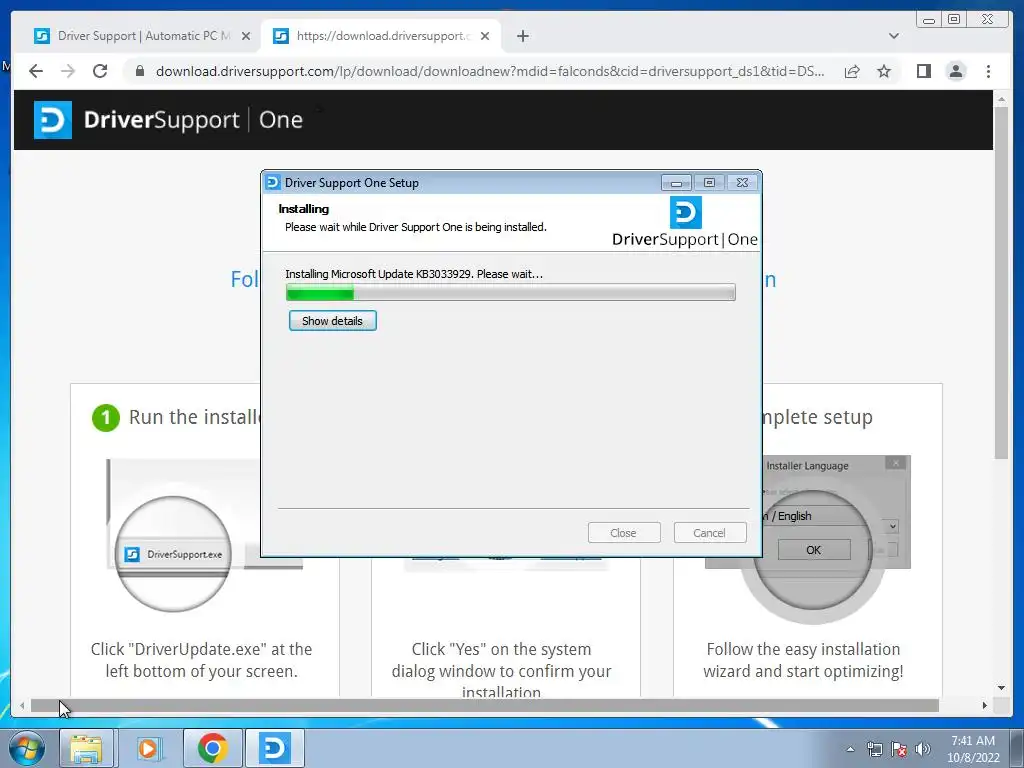Go forward in browser history
This screenshot has height=768, width=1024.
coord(68,71)
